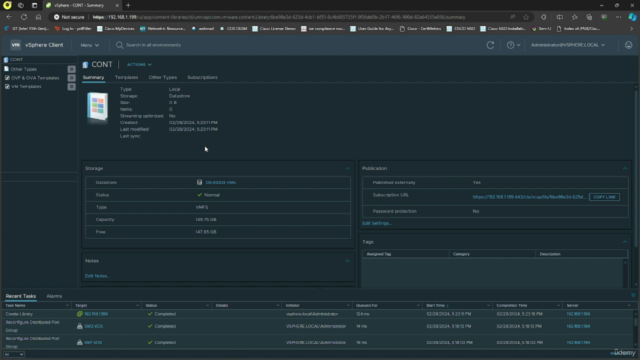Open browser collections icon
The width and height of the screenshot is (640, 360).
(589, 17)
